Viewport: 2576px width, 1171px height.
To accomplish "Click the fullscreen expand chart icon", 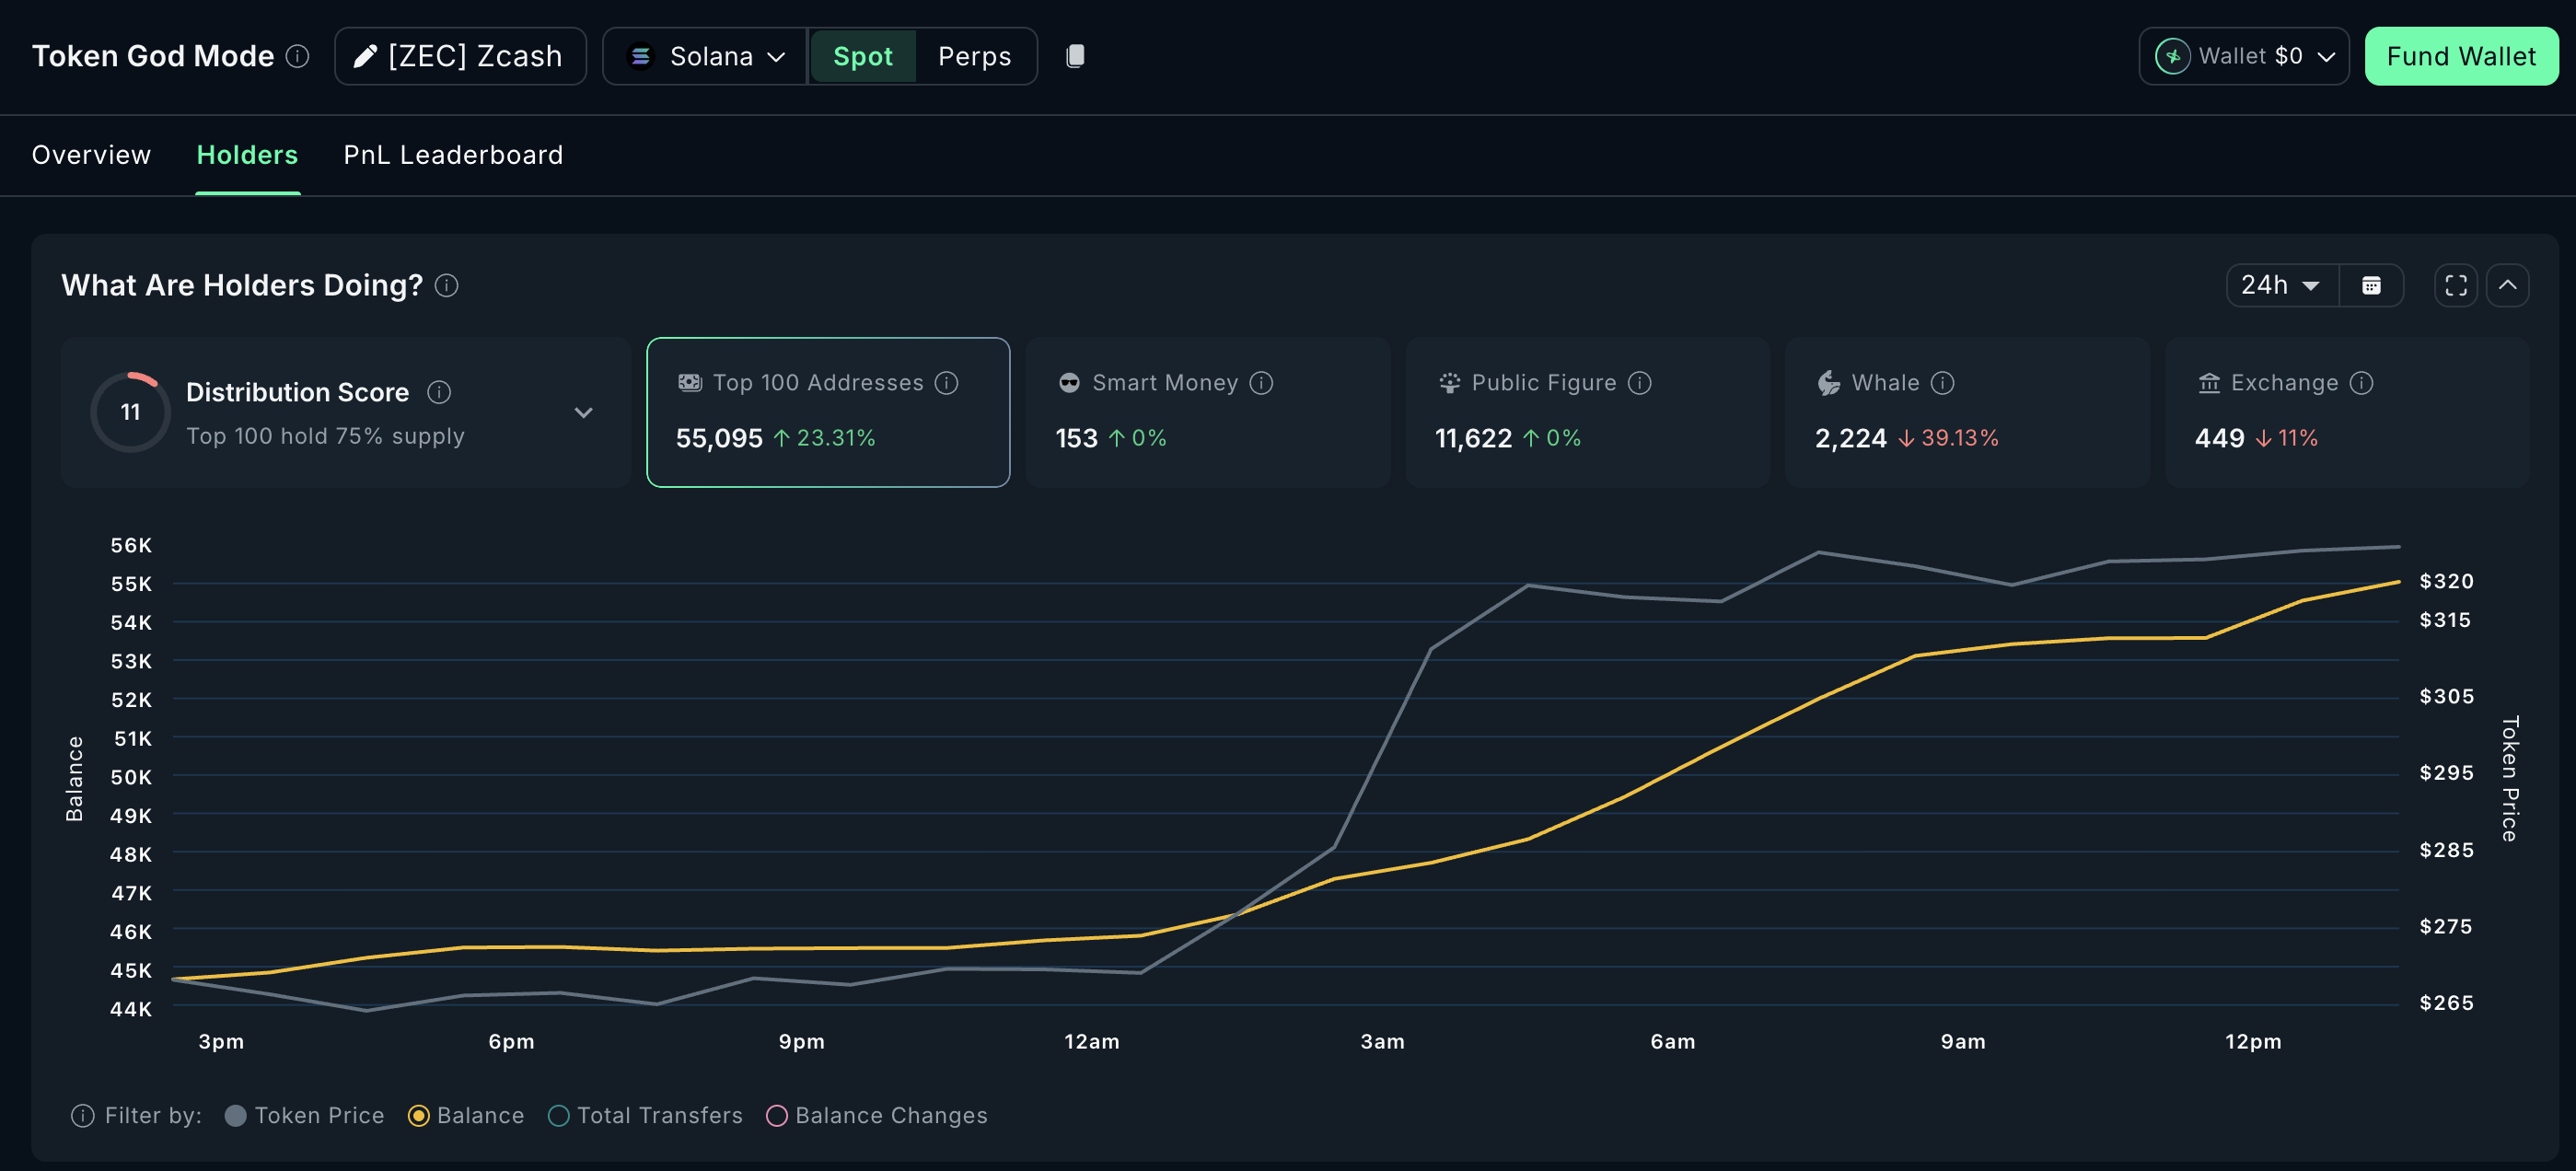I will pos(2455,286).
